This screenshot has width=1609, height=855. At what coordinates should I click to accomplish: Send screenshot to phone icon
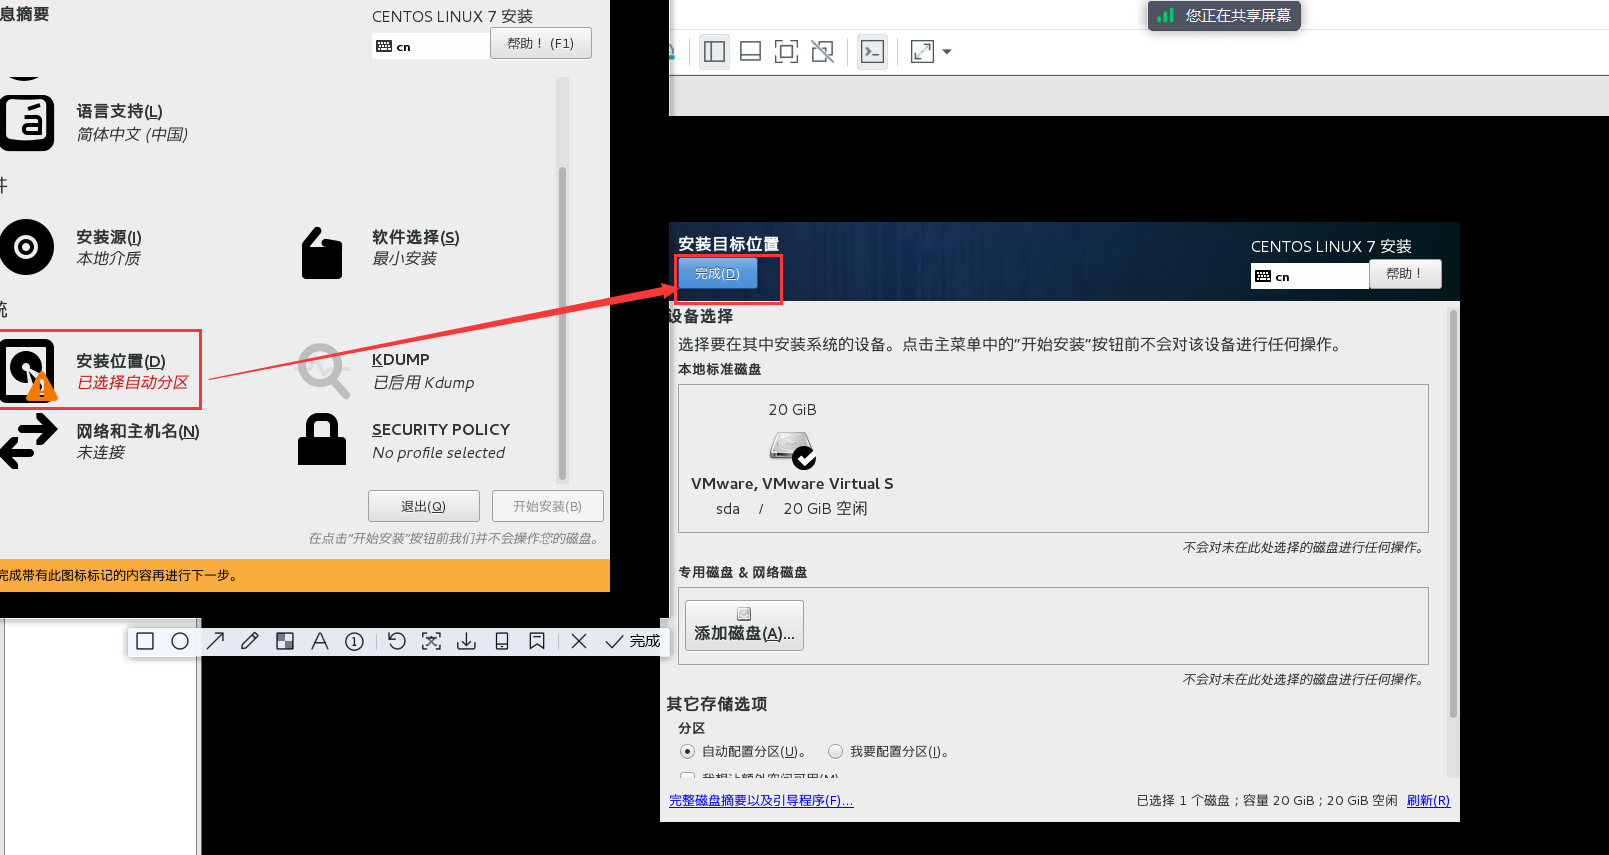click(502, 641)
